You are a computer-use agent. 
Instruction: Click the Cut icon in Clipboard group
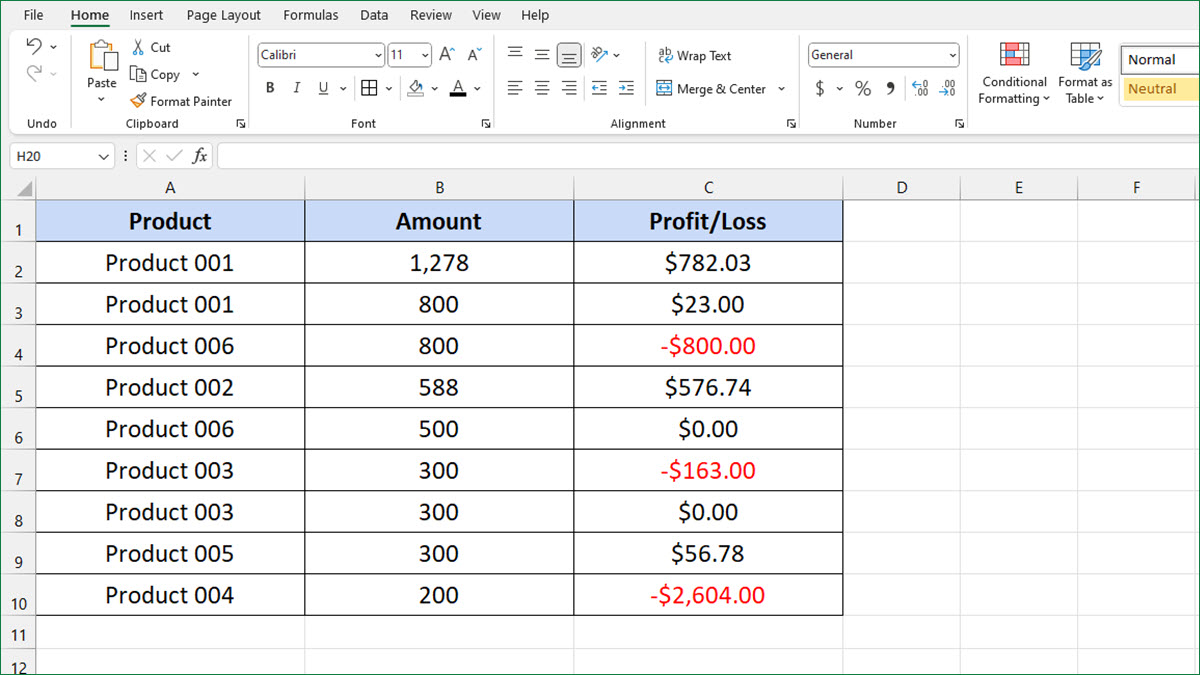pos(152,46)
